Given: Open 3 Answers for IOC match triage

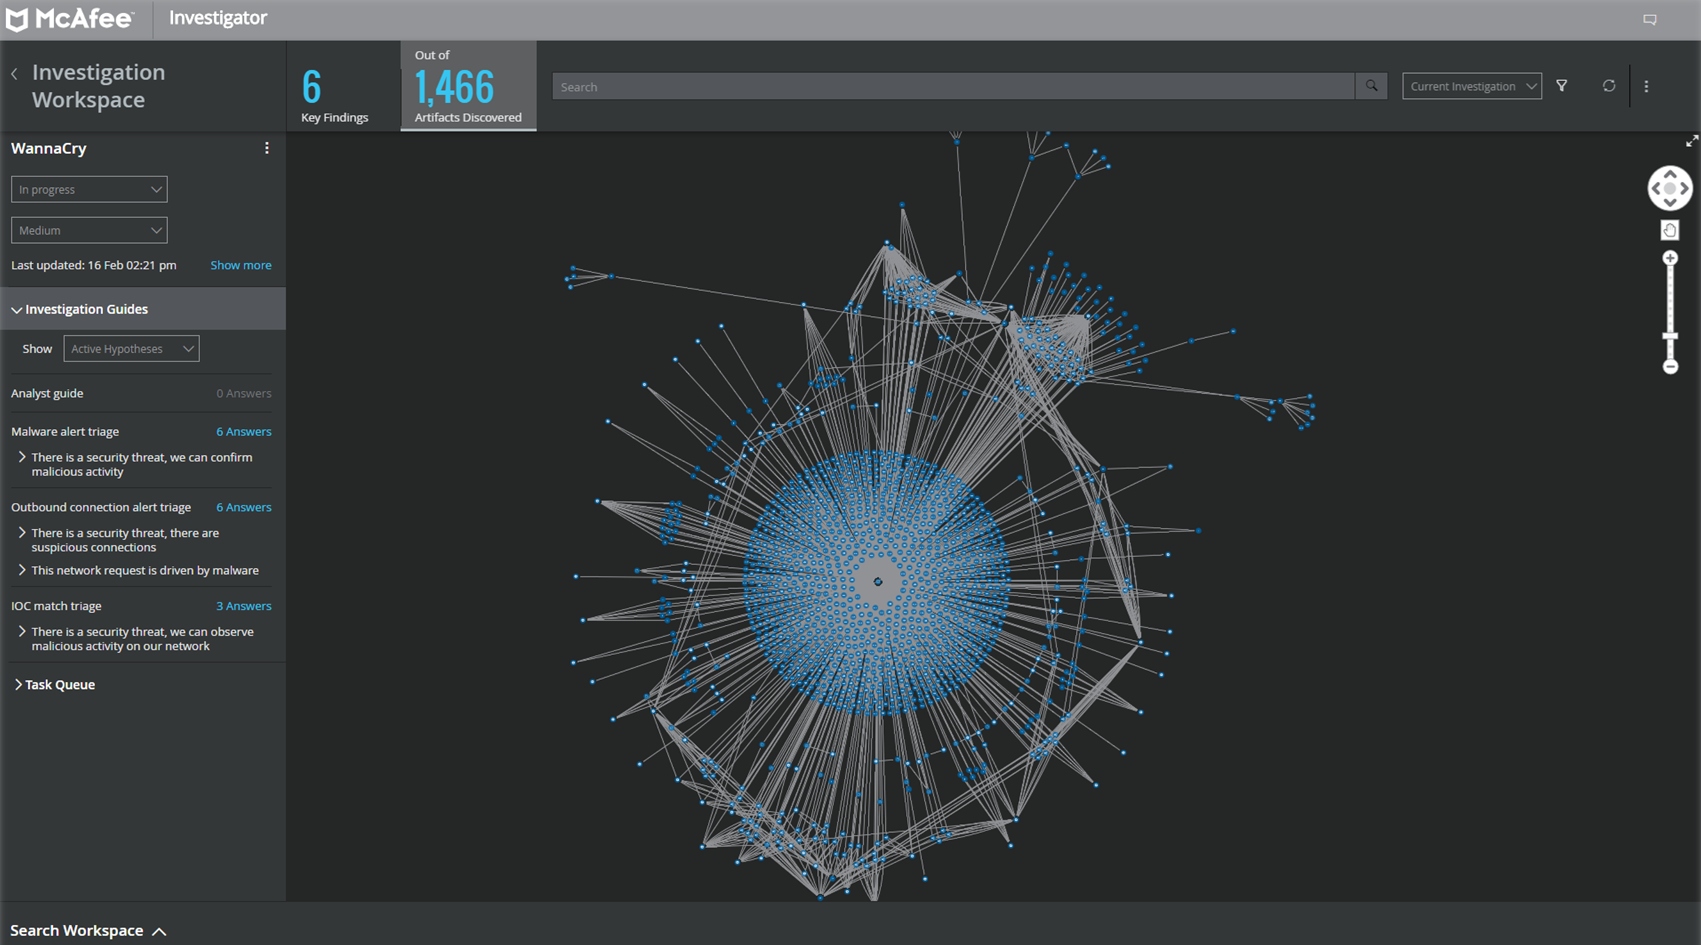Looking at the screenshot, I should [x=243, y=606].
